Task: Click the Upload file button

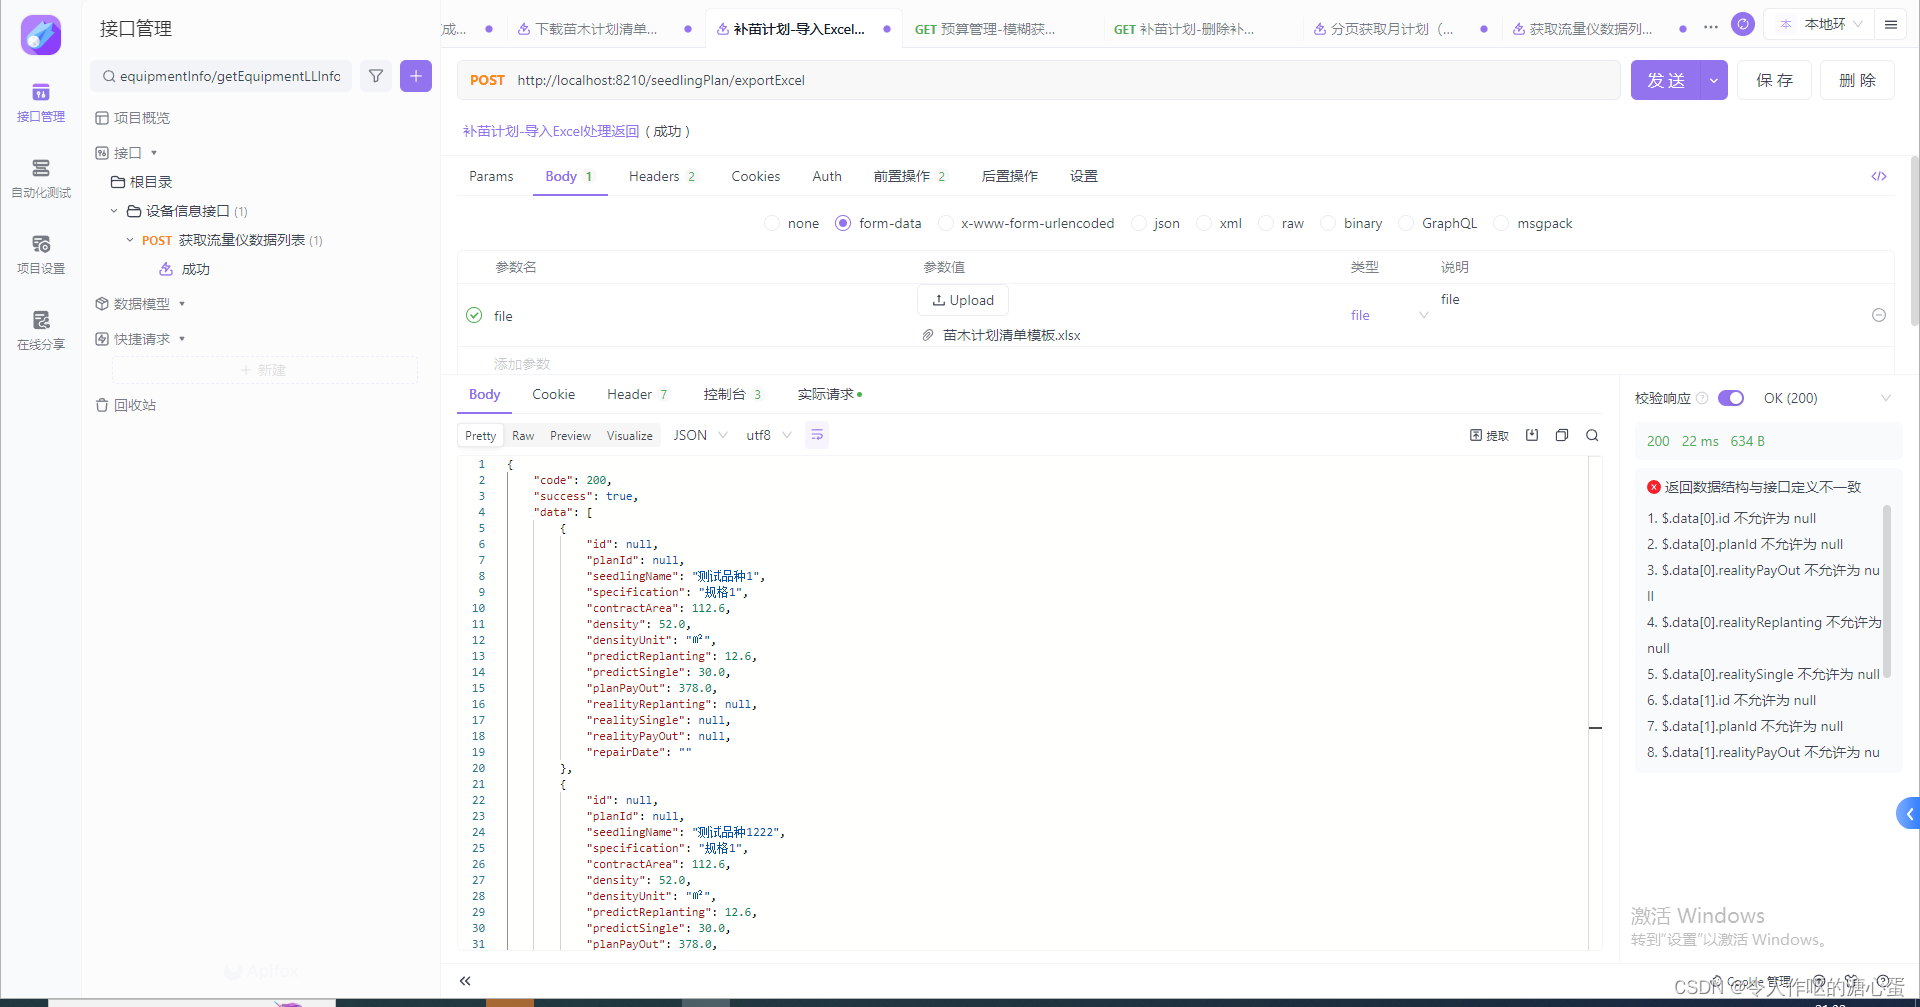Action: pyautogui.click(x=963, y=300)
